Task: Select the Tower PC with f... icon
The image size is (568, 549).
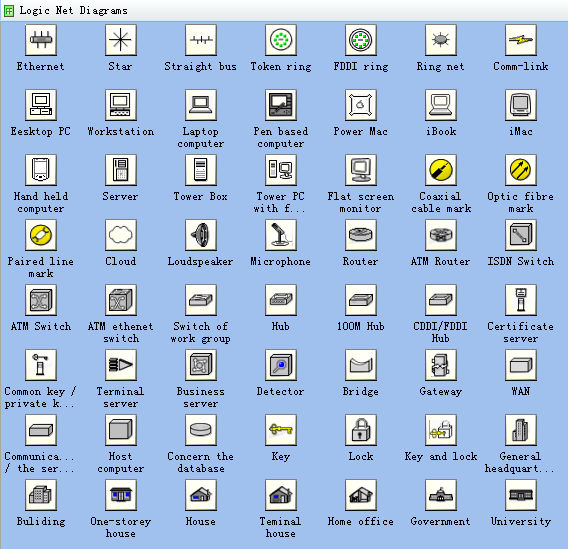Action: click(x=281, y=170)
